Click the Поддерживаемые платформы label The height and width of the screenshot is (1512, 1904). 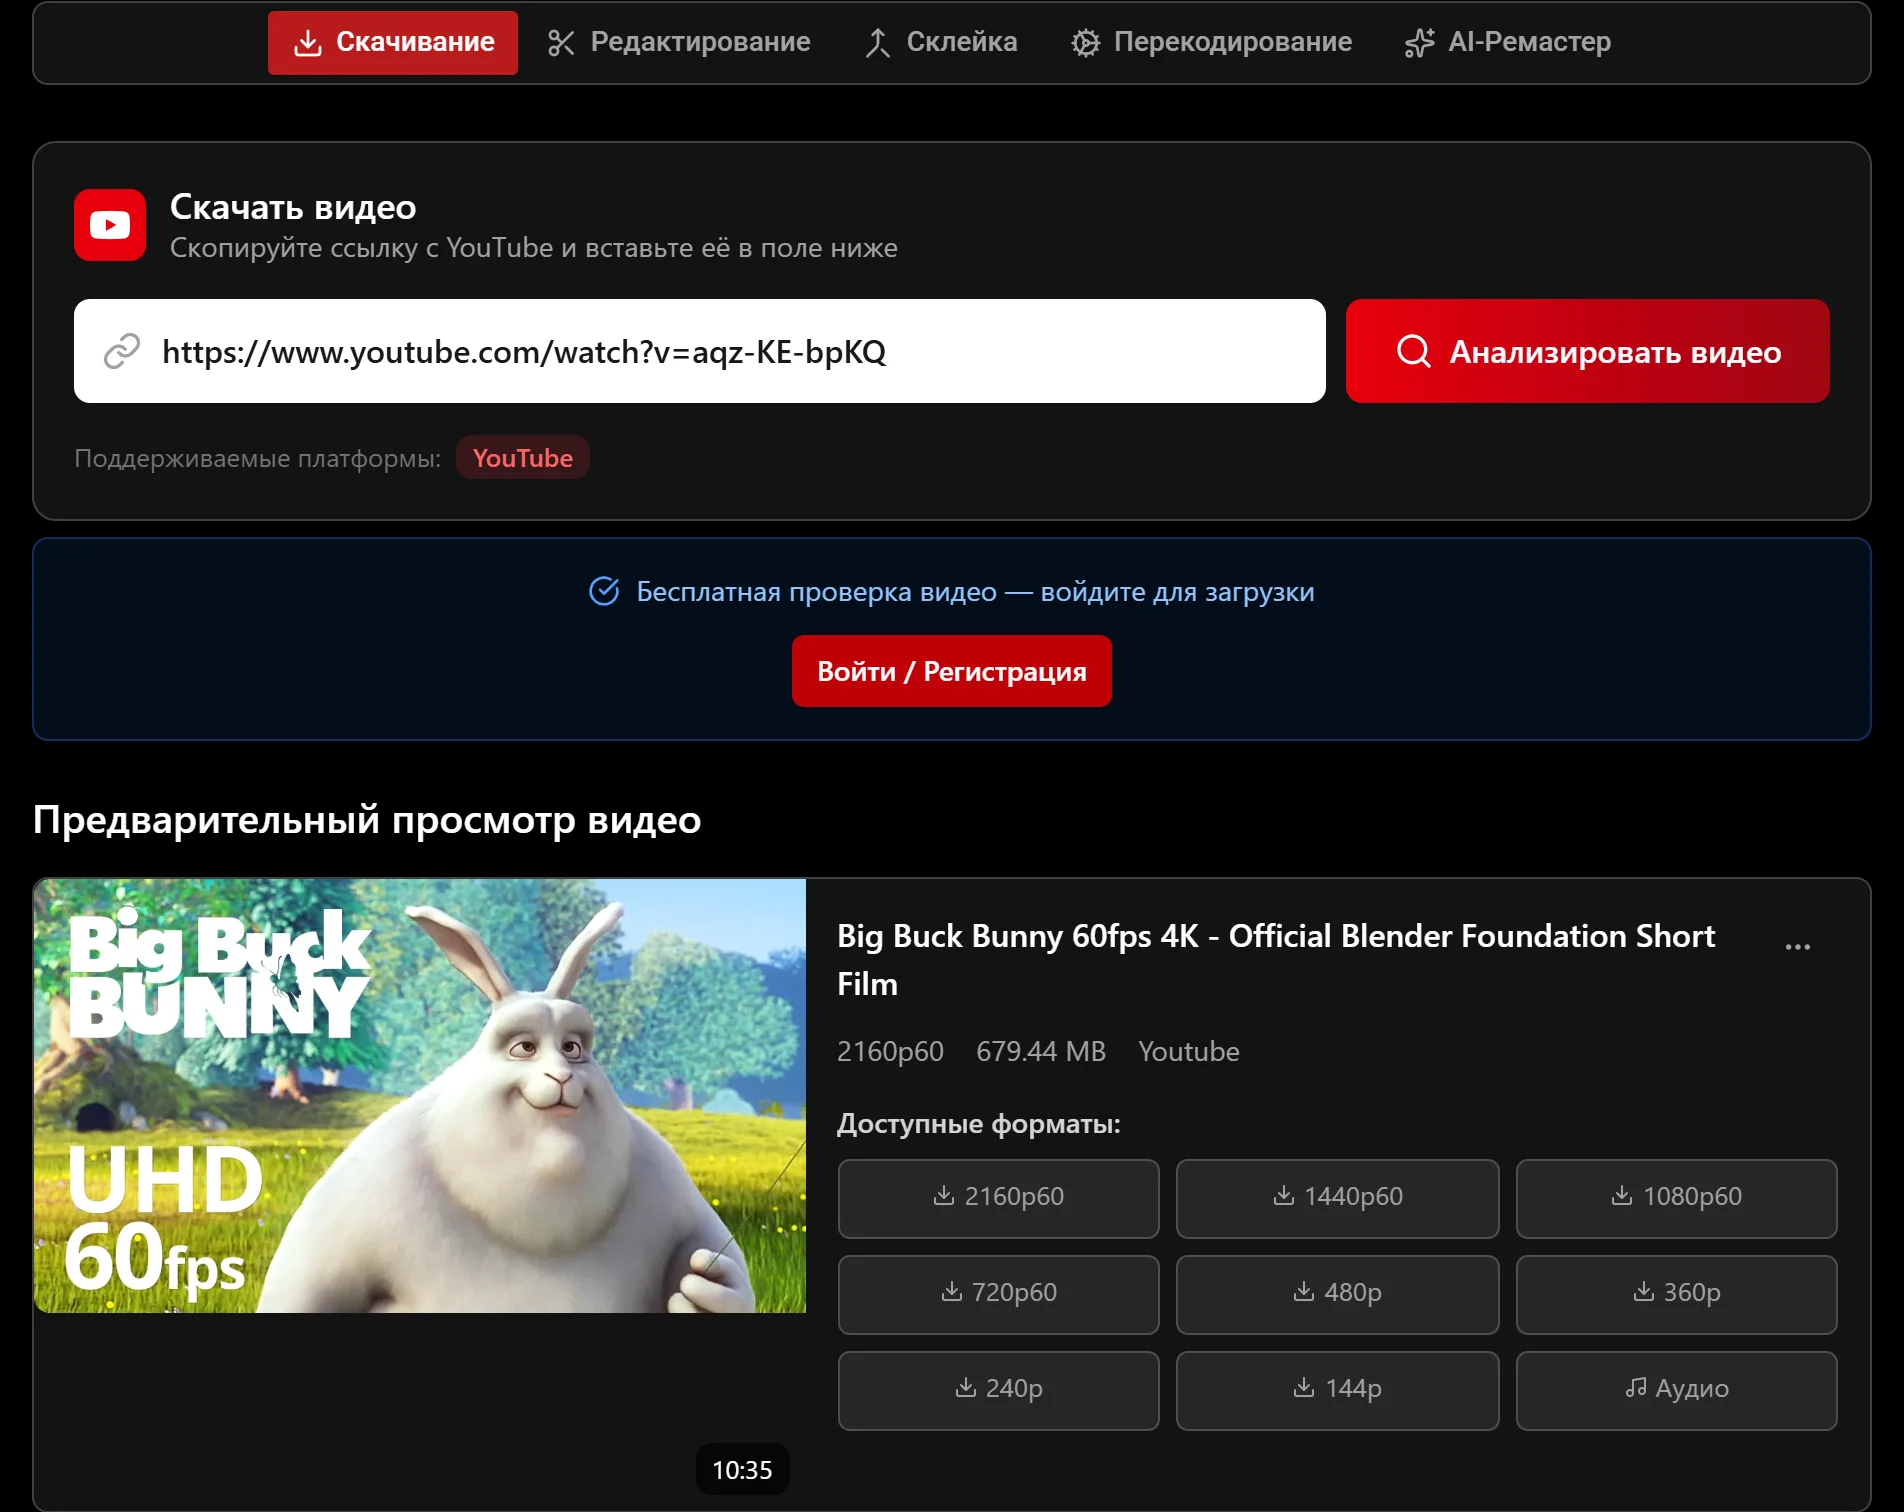[258, 459]
